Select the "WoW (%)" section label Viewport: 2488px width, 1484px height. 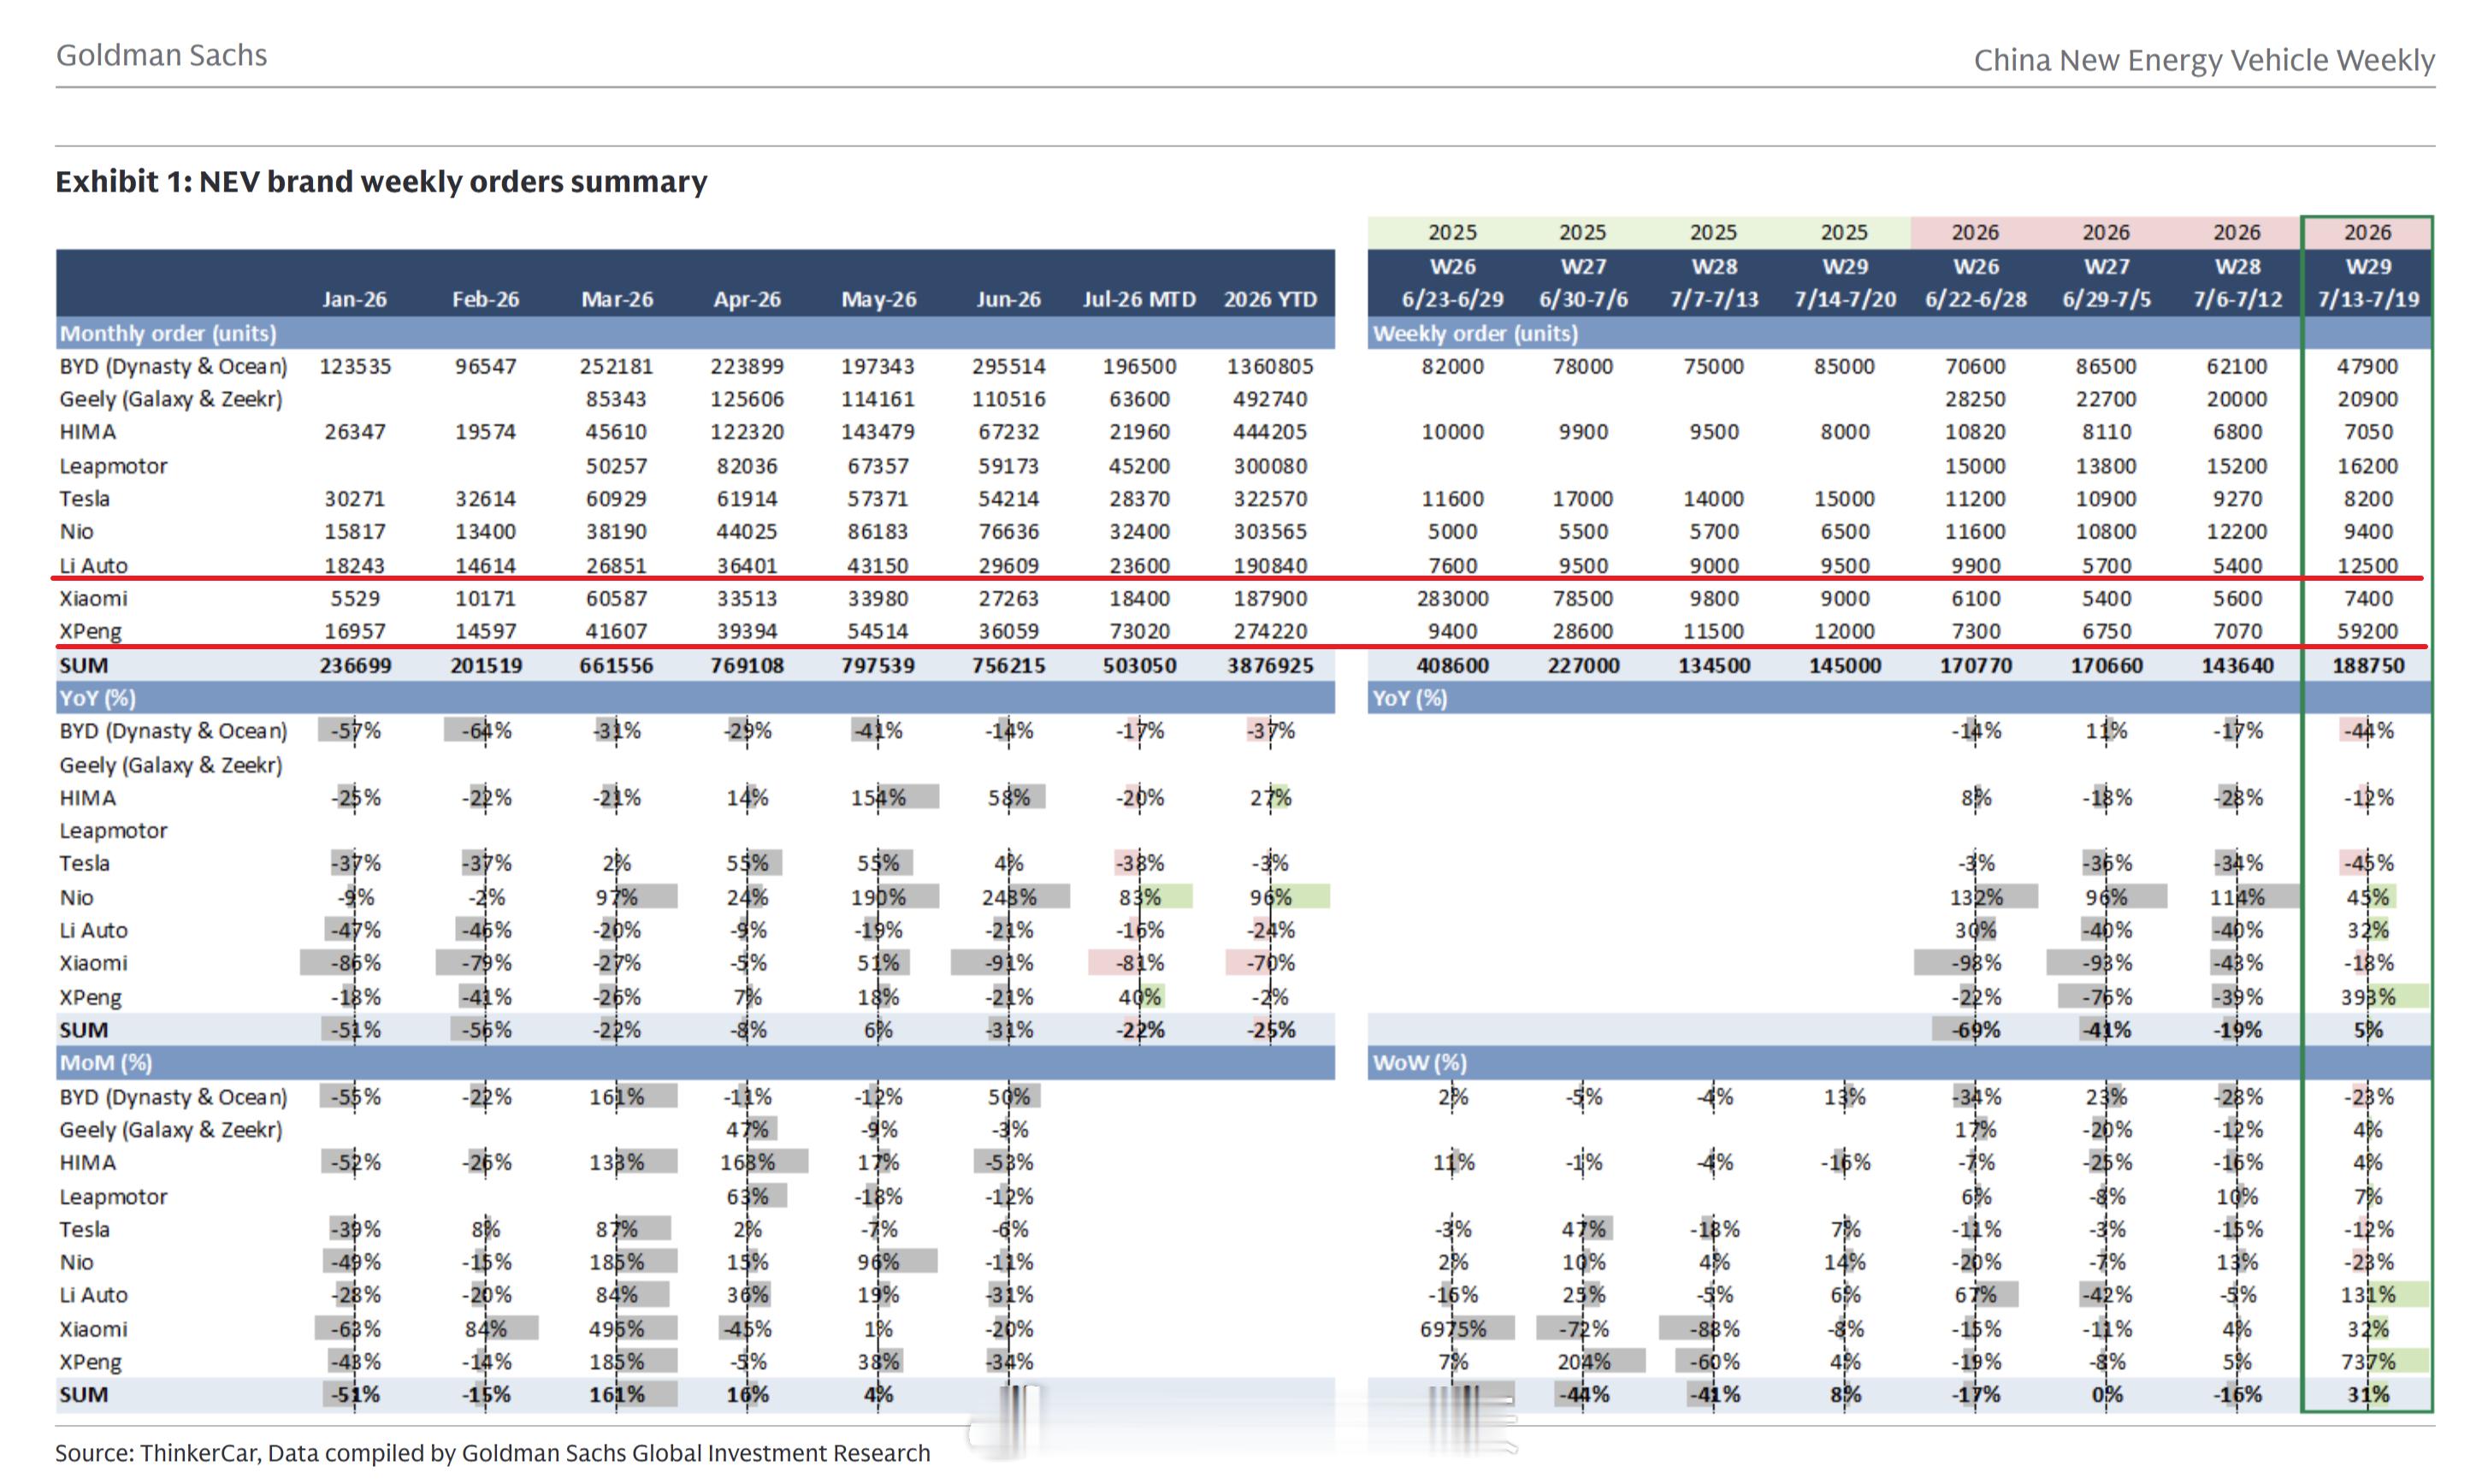pyautogui.click(x=1419, y=1062)
